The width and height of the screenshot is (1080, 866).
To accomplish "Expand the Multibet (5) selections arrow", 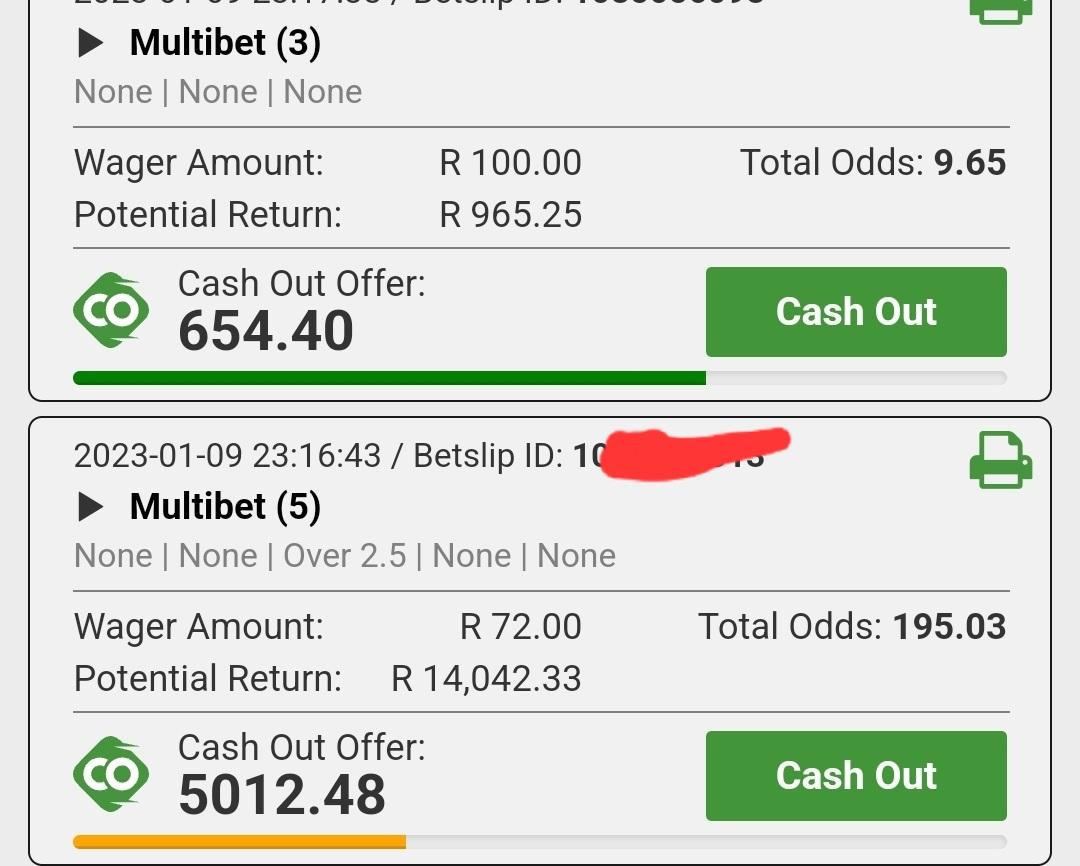I will [90, 507].
